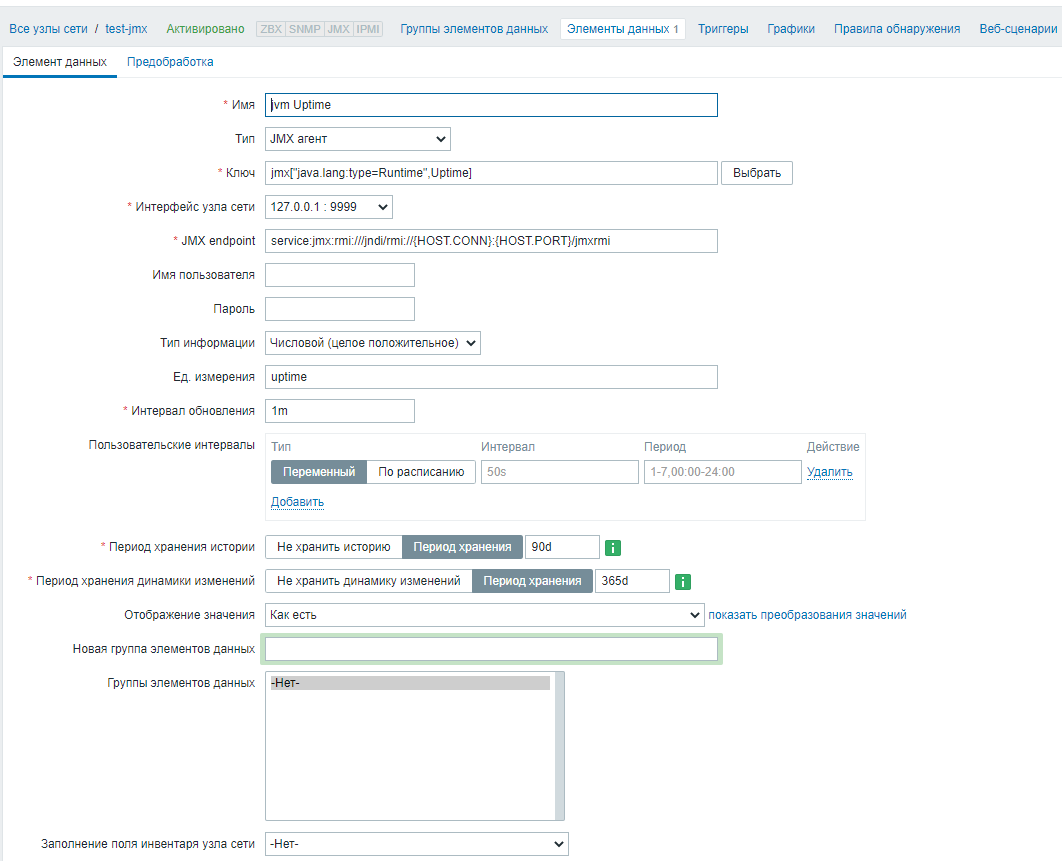Open the host interface dropdown 127.0.0.1 : 9999

click(x=328, y=207)
